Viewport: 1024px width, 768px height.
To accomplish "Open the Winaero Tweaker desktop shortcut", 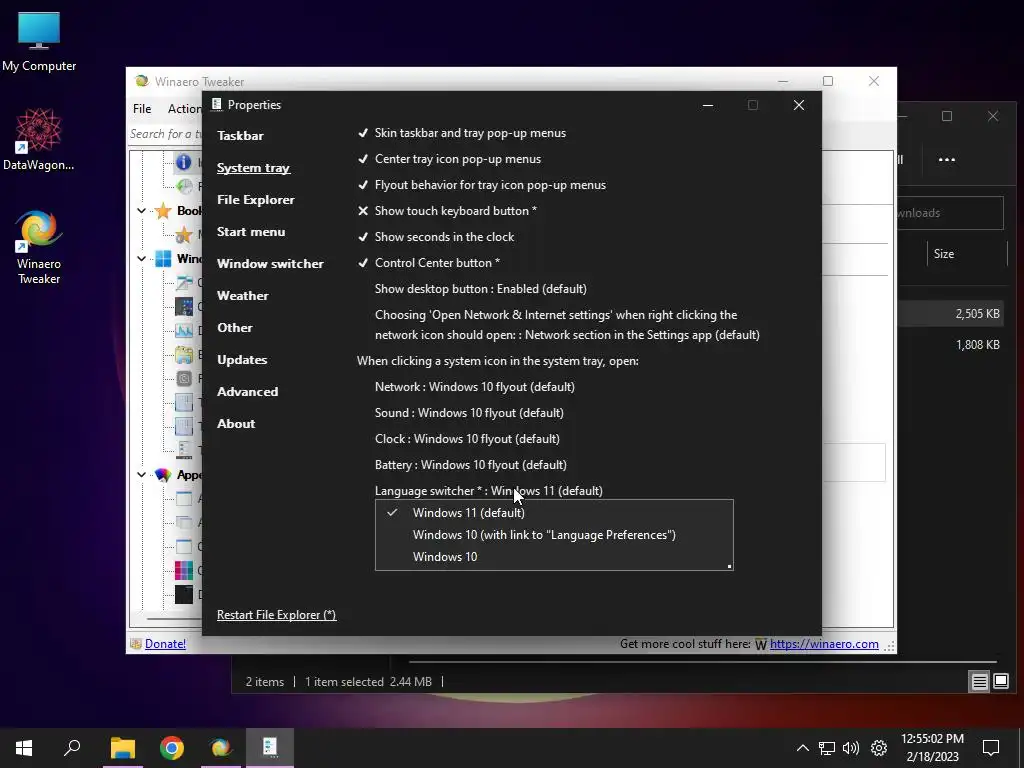I will [39, 247].
